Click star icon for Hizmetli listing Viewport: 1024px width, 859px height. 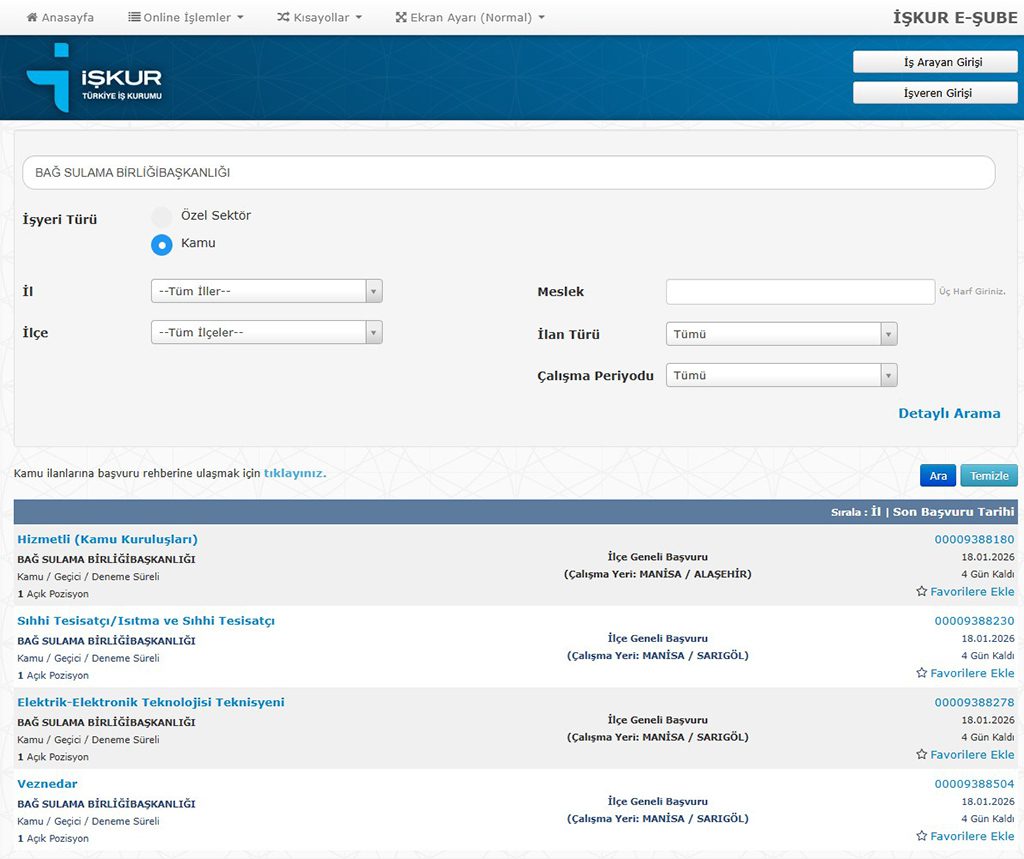tap(921, 592)
